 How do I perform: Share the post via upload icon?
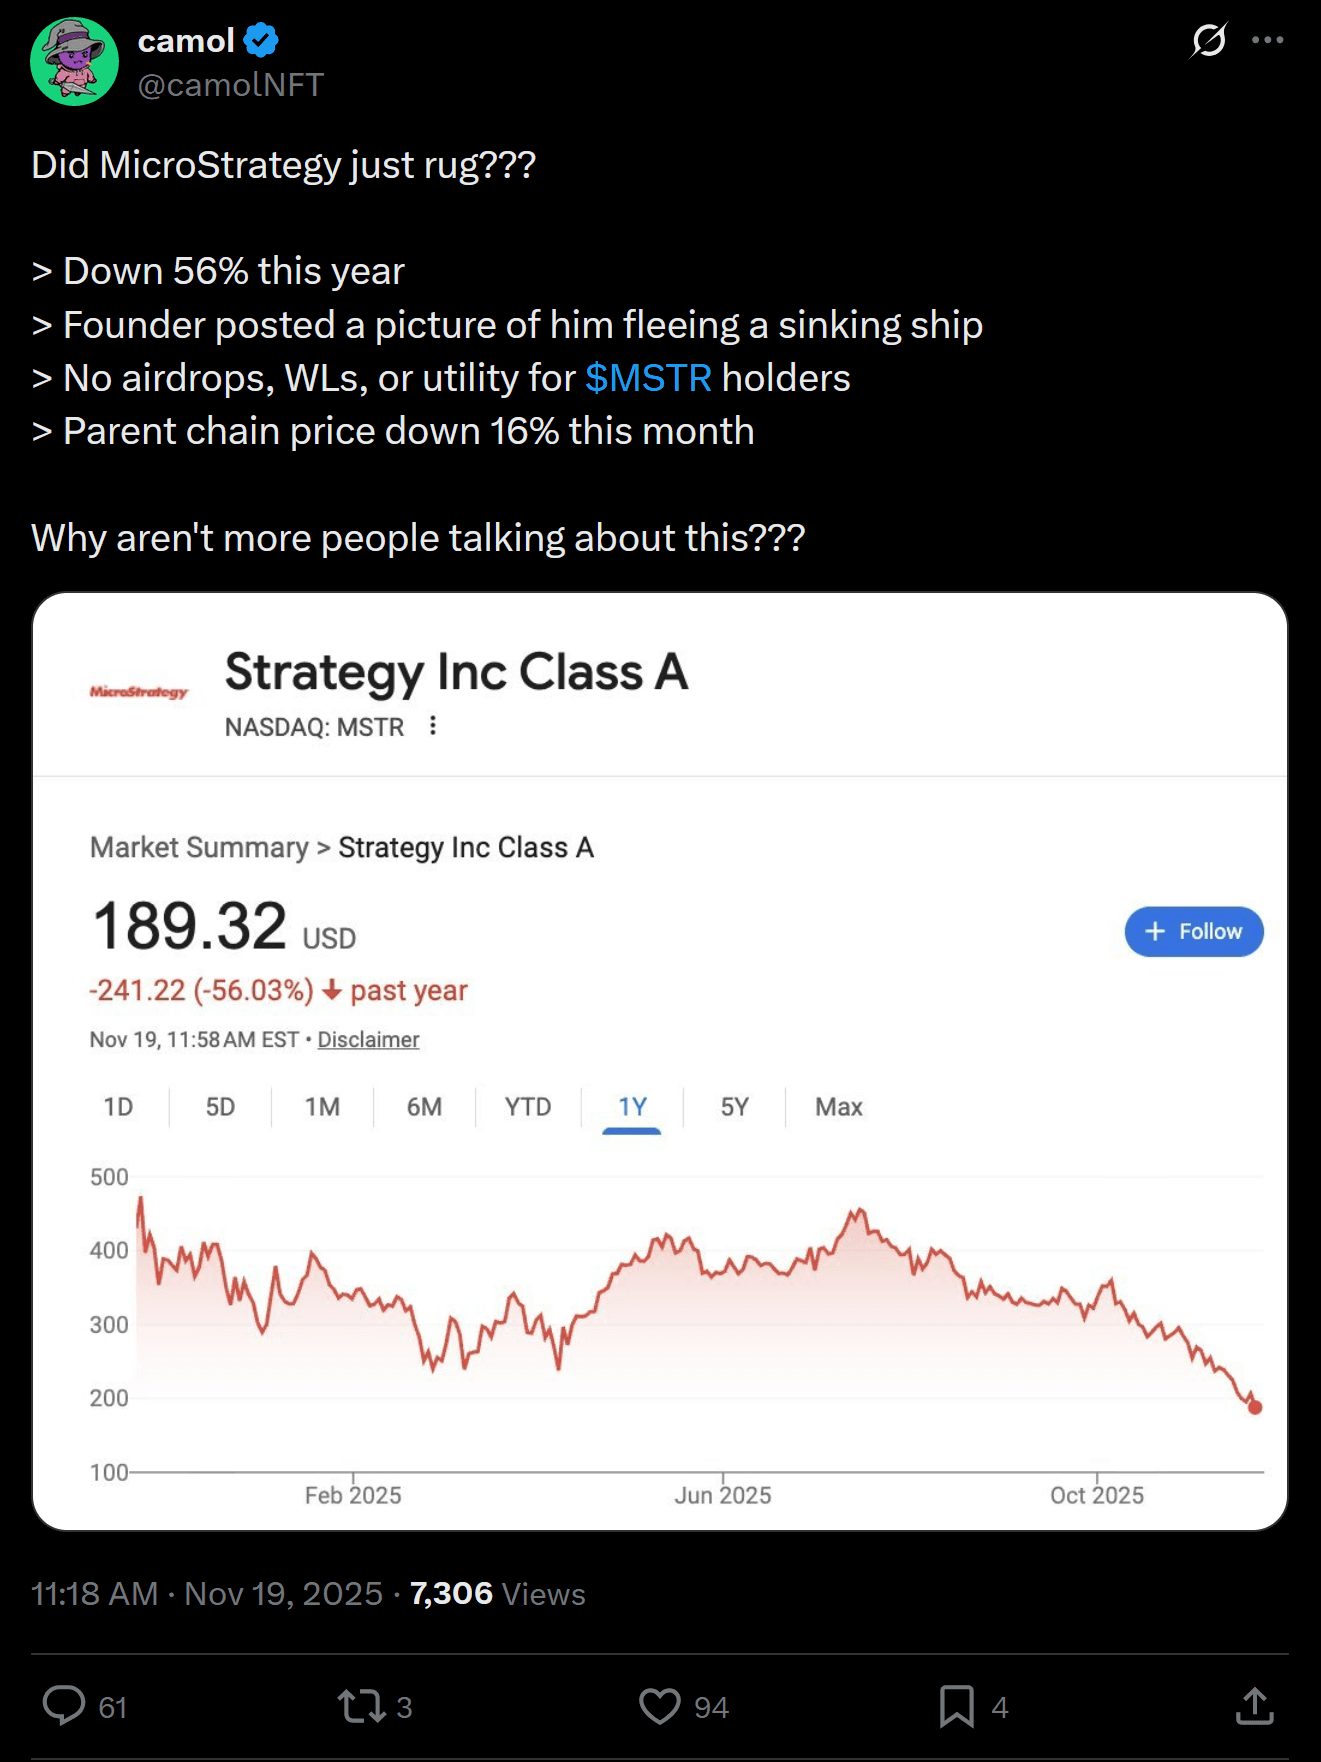1254,1705
